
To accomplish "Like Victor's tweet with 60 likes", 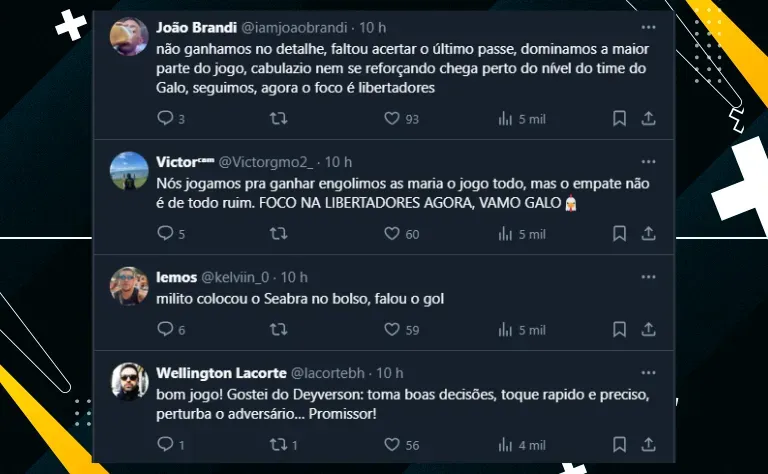I will tap(392, 233).
